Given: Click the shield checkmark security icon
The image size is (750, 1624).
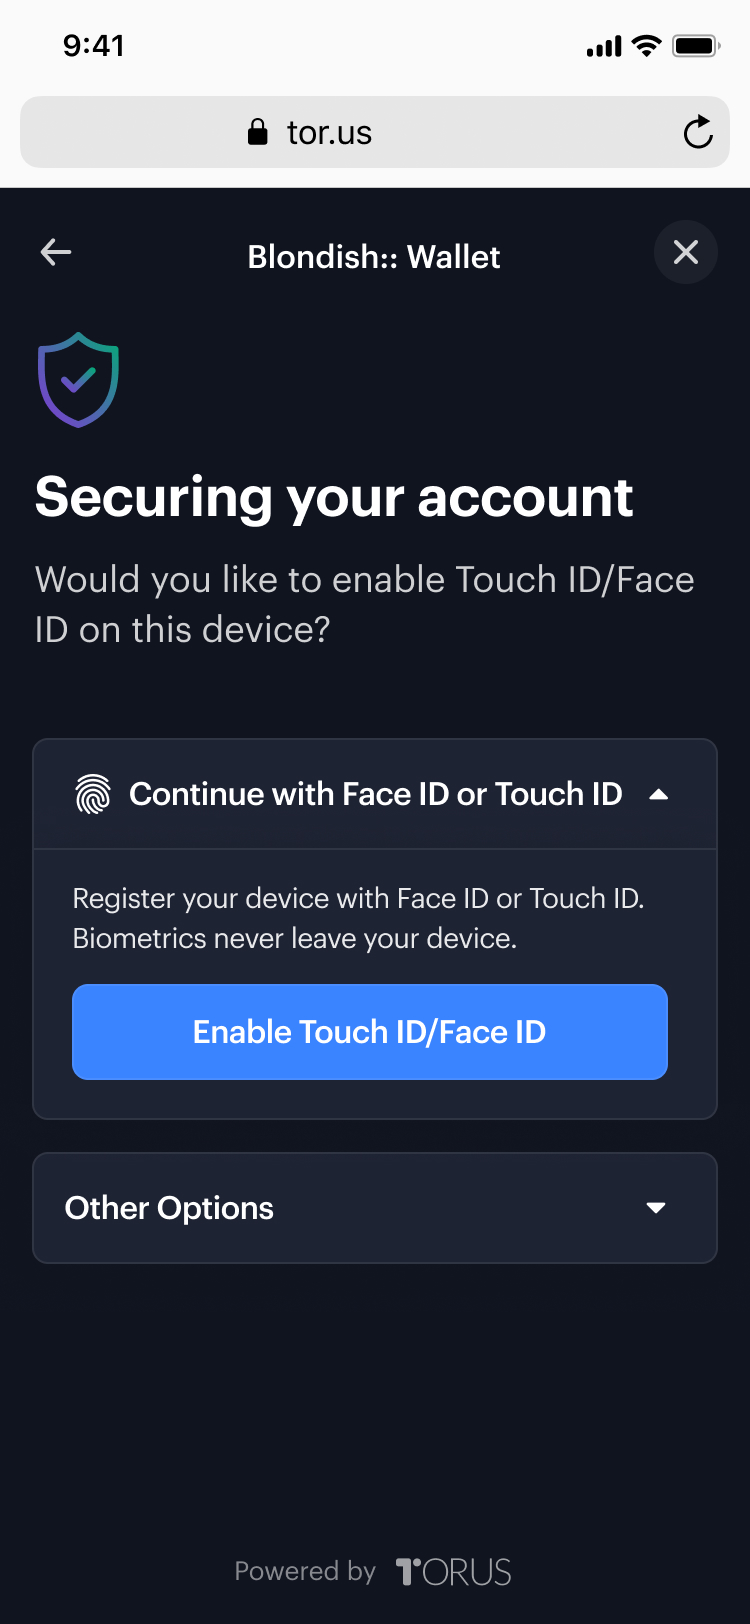Looking at the screenshot, I should (x=78, y=380).
